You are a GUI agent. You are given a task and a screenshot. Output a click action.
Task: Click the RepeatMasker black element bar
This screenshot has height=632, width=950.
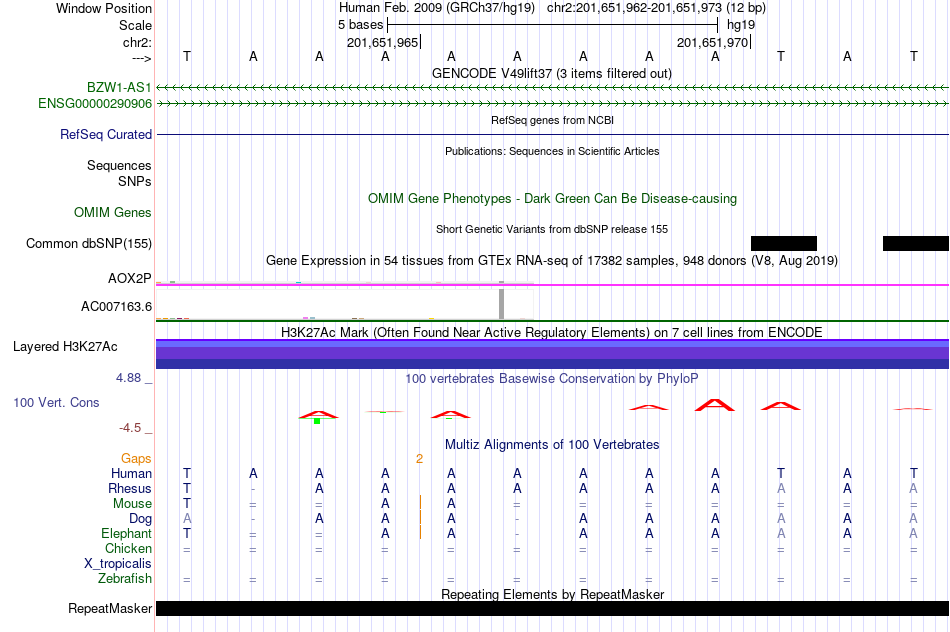pos(552,608)
